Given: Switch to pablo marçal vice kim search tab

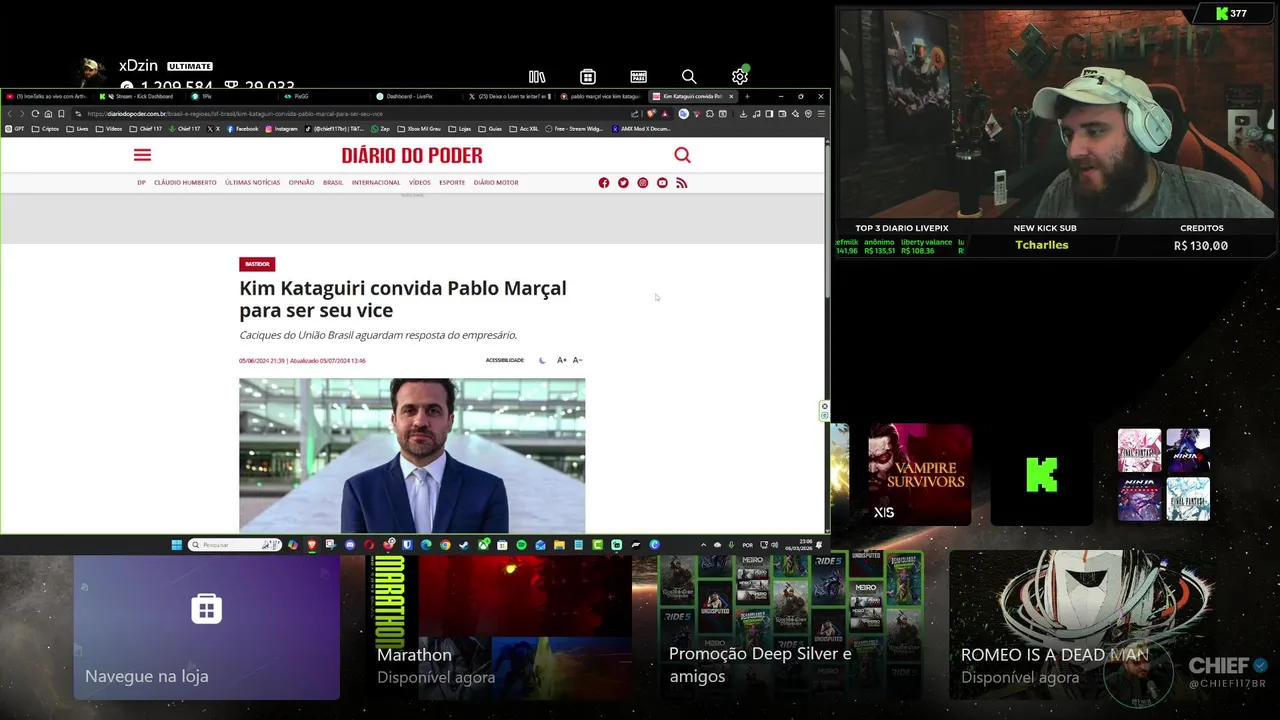Looking at the screenshot, I should coord(601,96).
